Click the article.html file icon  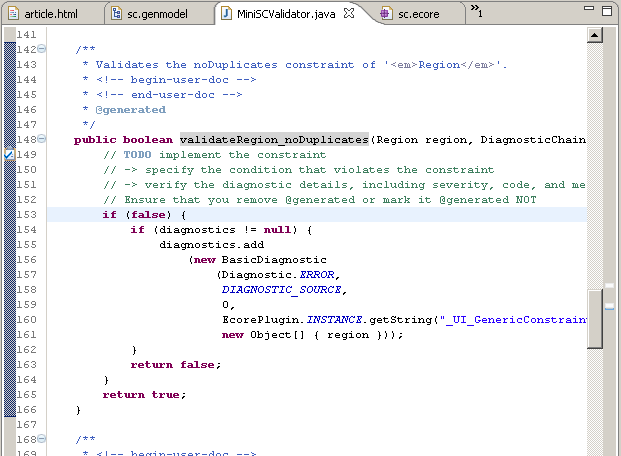coord(13,13)
